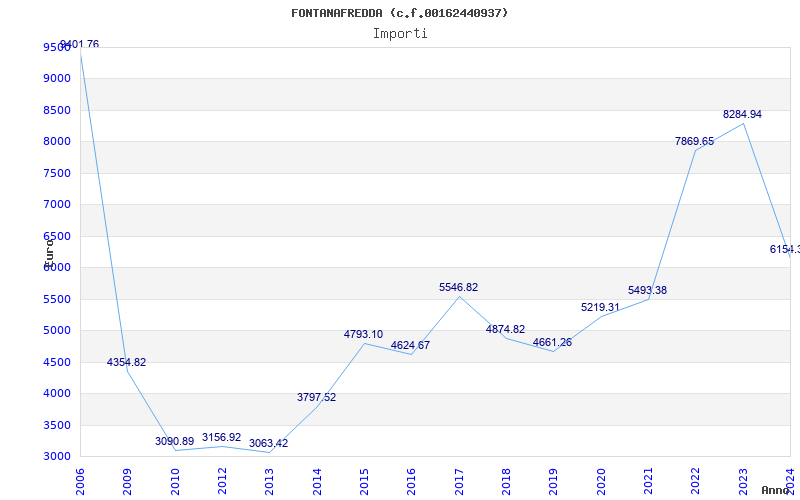Click y-axis tick 4000

click(x=57, y=393)
